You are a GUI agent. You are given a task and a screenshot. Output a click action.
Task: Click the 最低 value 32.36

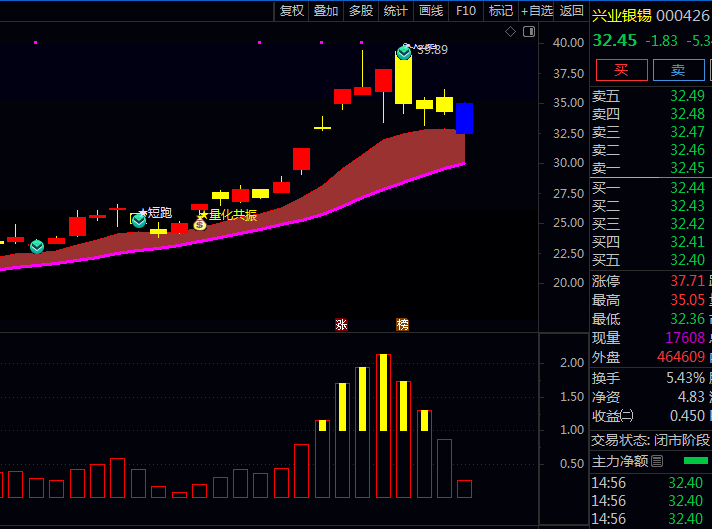(687, 319)
